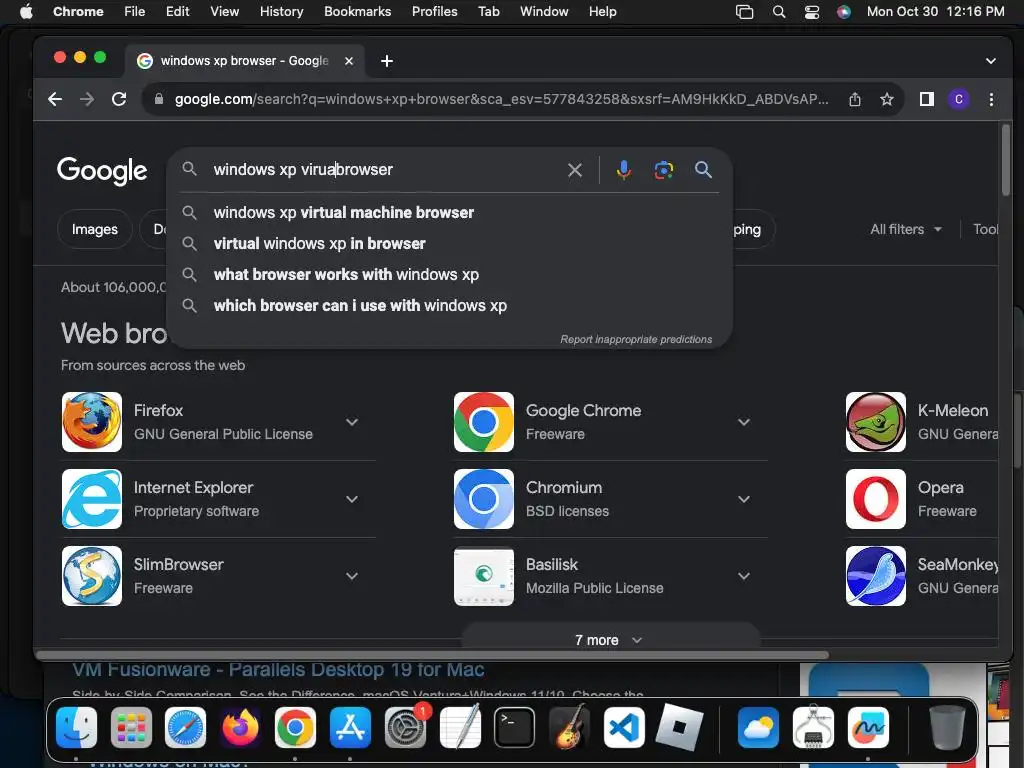Click the Opera logo in results
Viewport: 1024px width, 768px height.
pos(876,499)
